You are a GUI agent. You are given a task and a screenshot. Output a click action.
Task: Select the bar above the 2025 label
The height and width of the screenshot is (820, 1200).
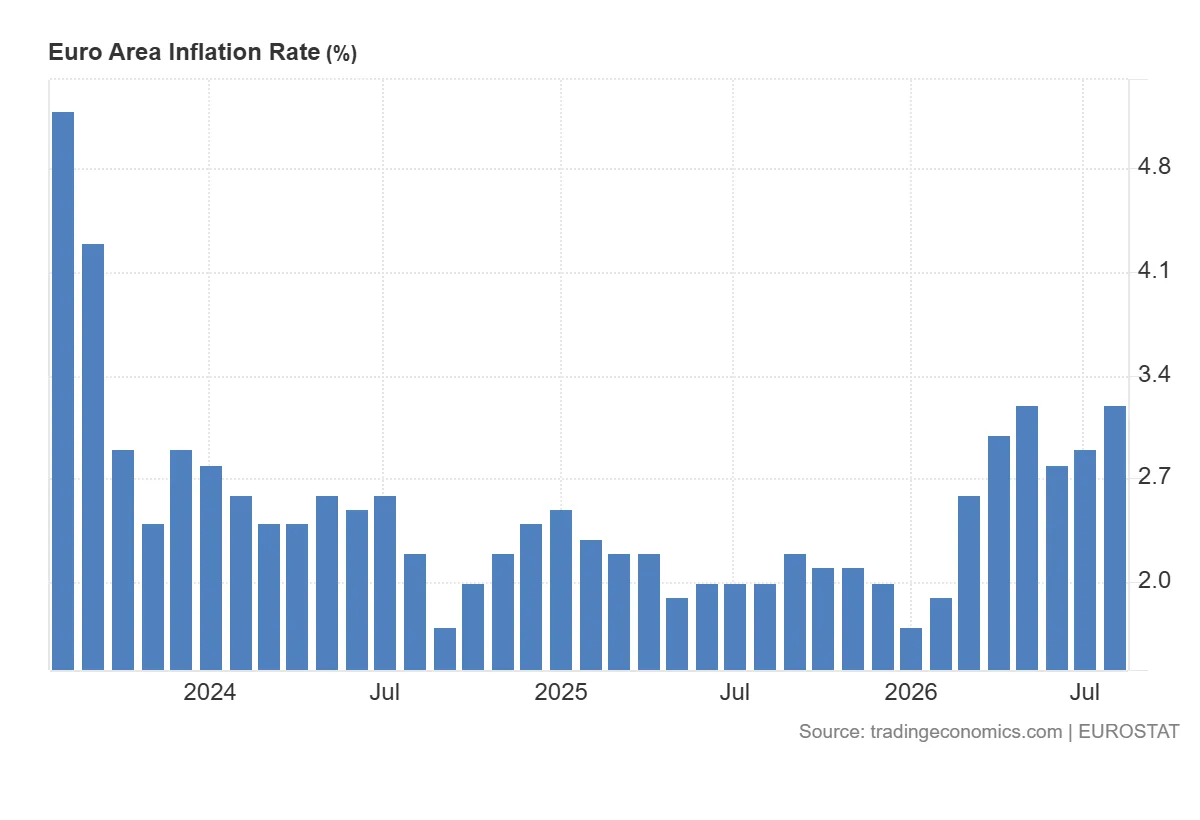(x=561, y=590)
